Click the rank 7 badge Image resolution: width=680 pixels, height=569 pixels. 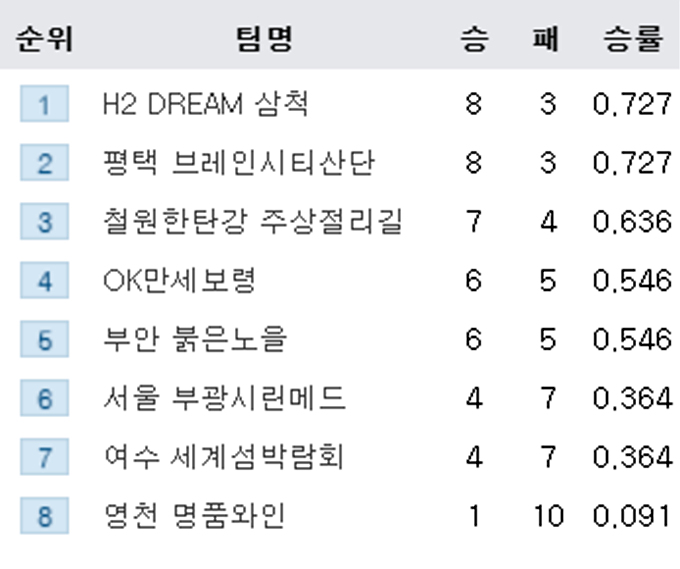[44, 457]
